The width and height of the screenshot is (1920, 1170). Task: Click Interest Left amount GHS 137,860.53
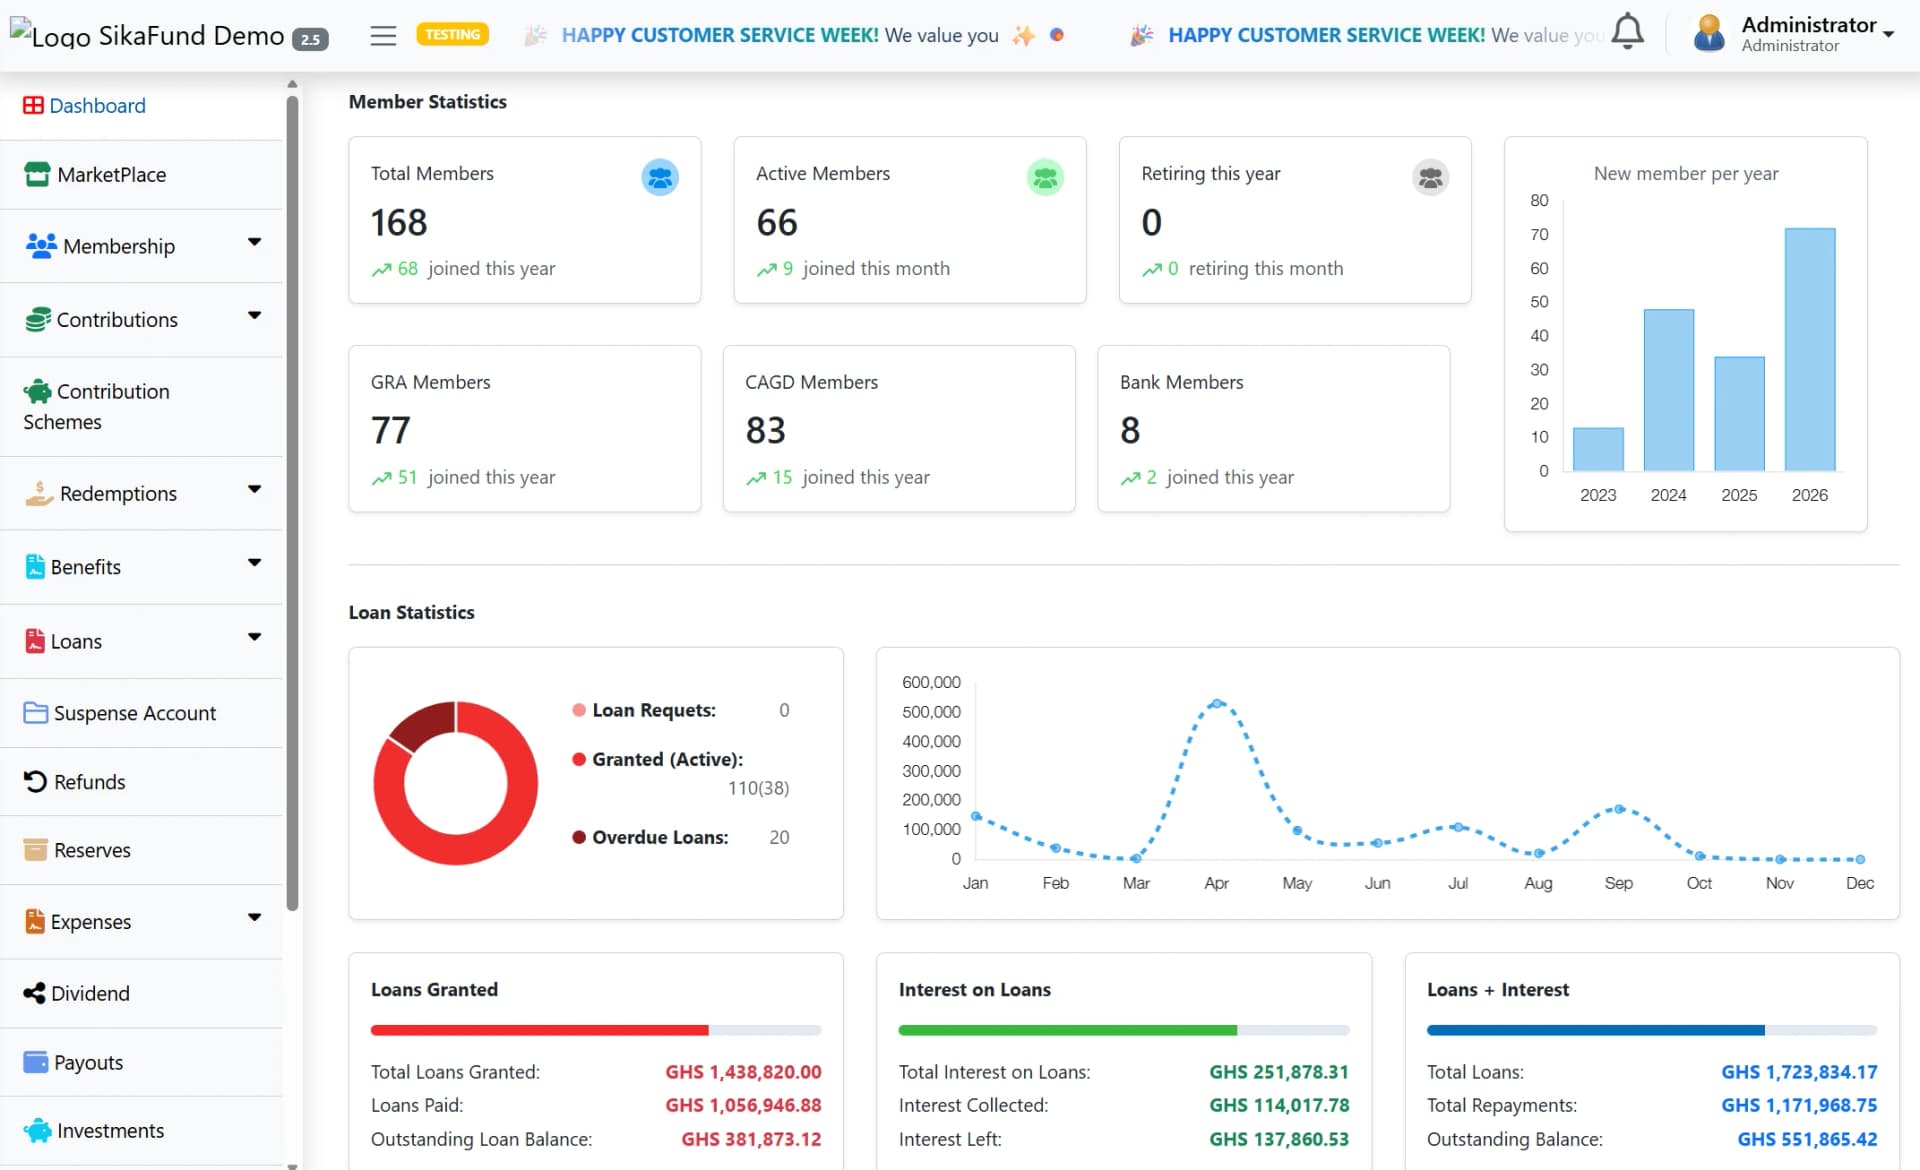pos(1279,1139)
